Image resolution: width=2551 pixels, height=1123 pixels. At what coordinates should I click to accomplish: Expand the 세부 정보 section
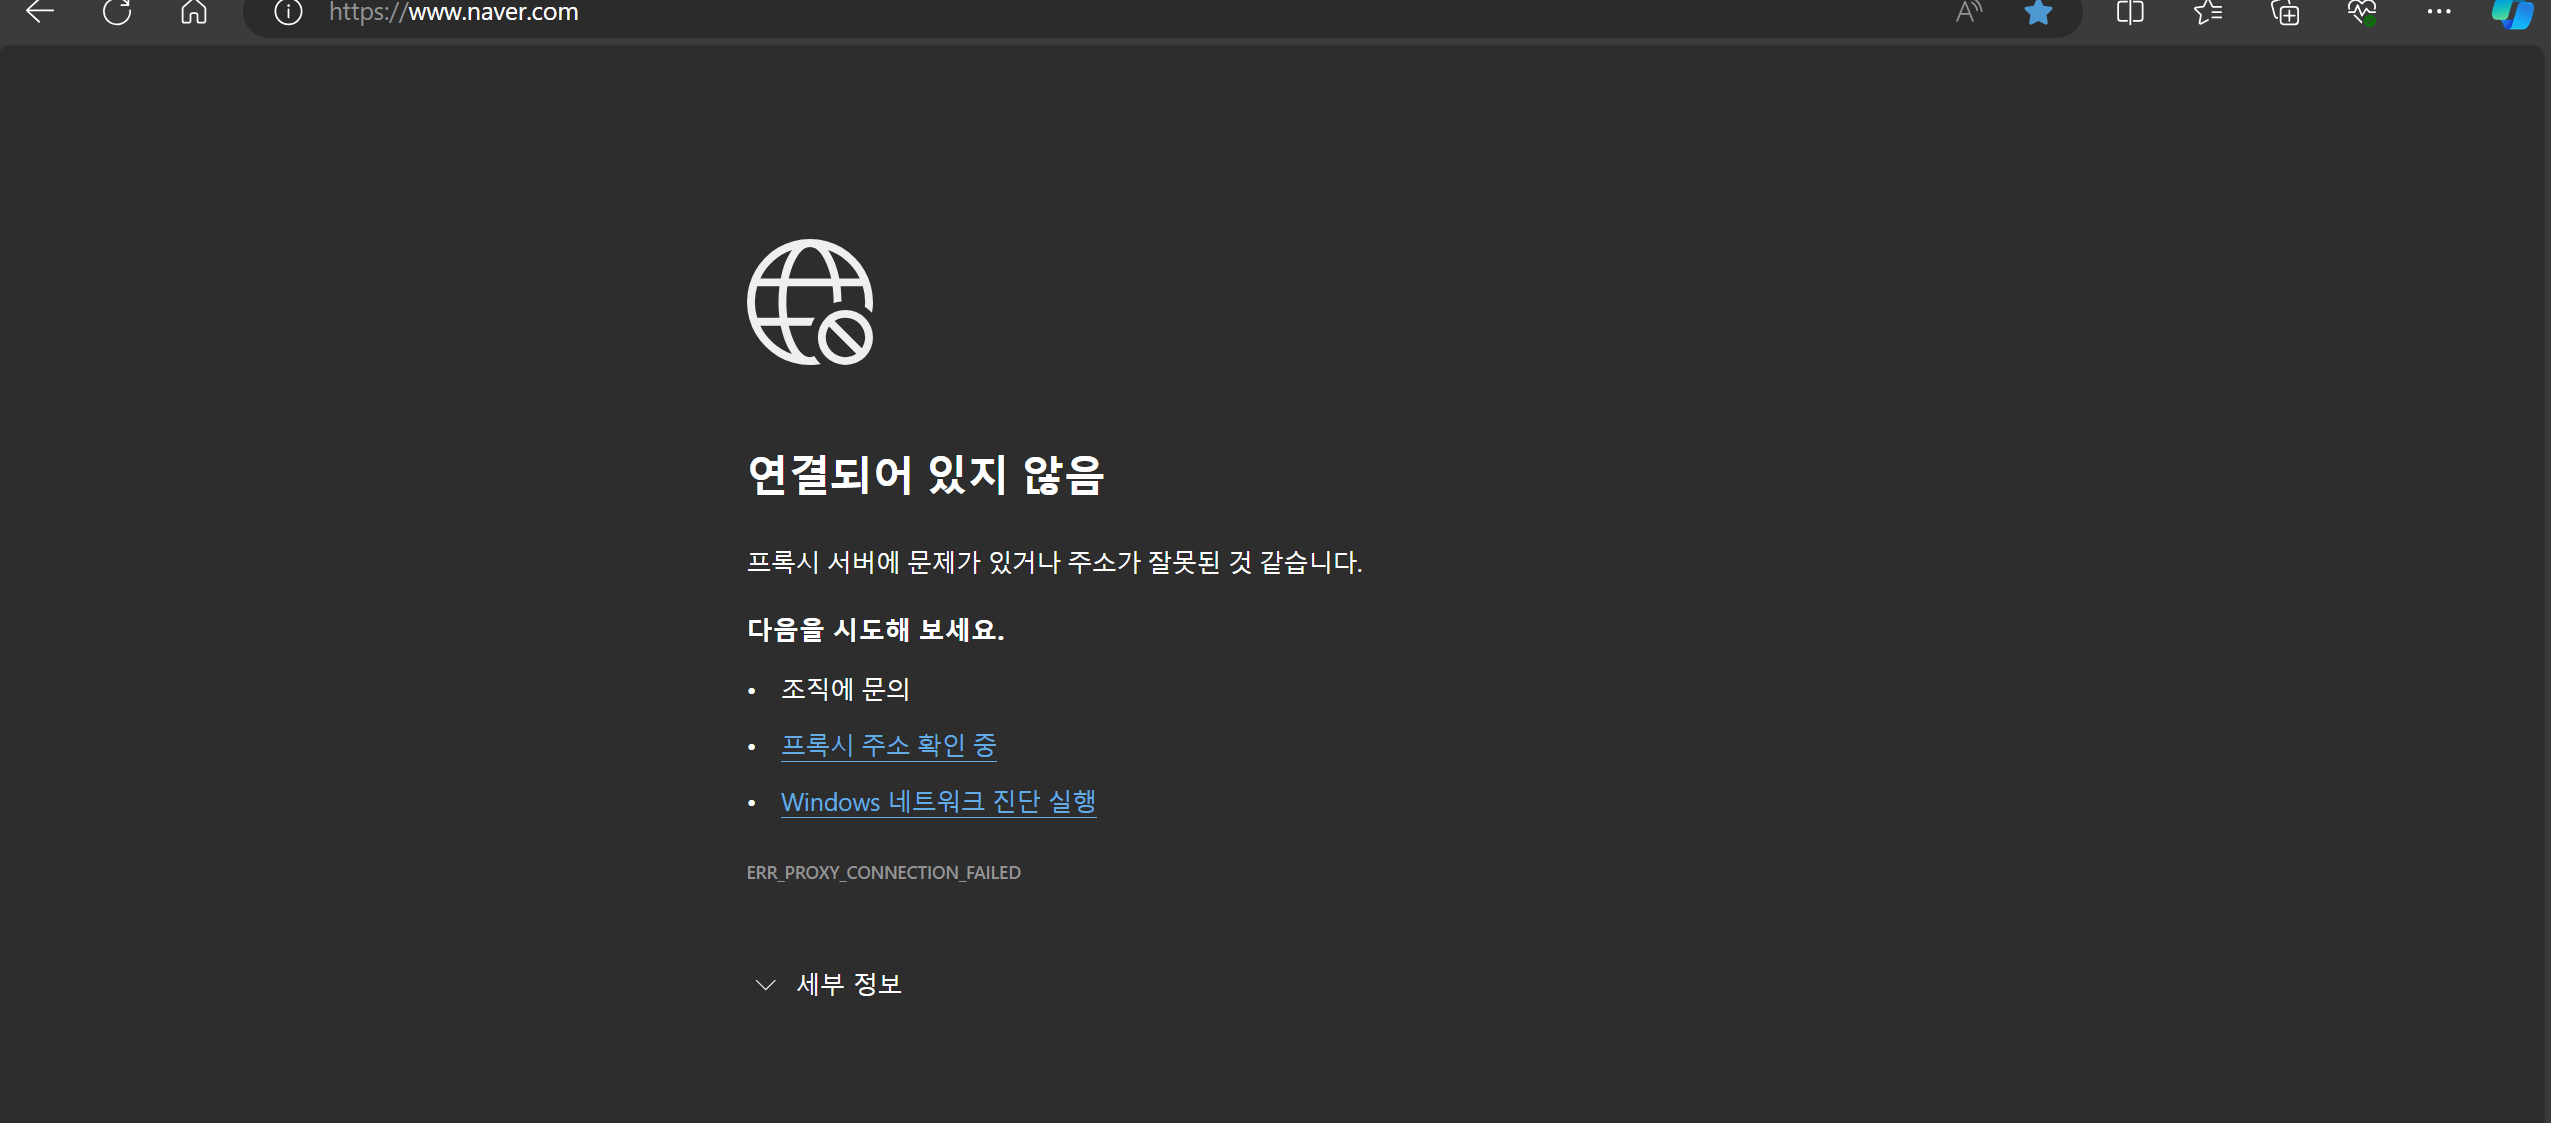coord(849,984)
